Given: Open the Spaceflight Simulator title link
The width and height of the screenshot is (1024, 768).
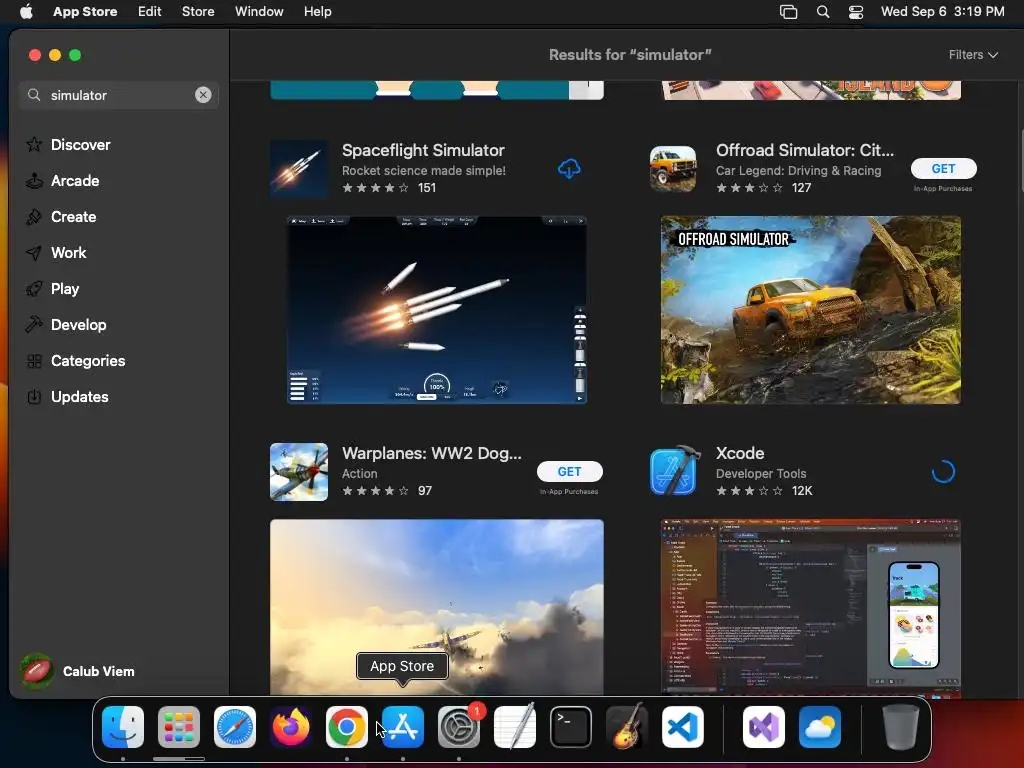Looking at the screenshot, I should pyautogui.click(x=423, y=150).
